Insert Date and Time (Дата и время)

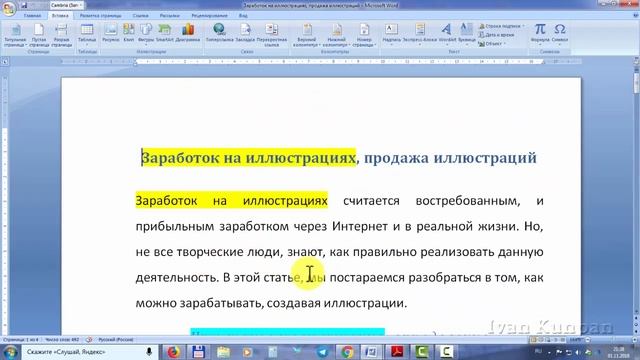coord(496,35)
